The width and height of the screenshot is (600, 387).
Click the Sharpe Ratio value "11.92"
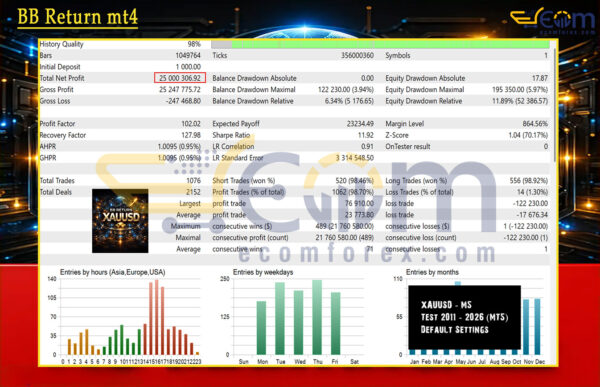pos(366,135)
